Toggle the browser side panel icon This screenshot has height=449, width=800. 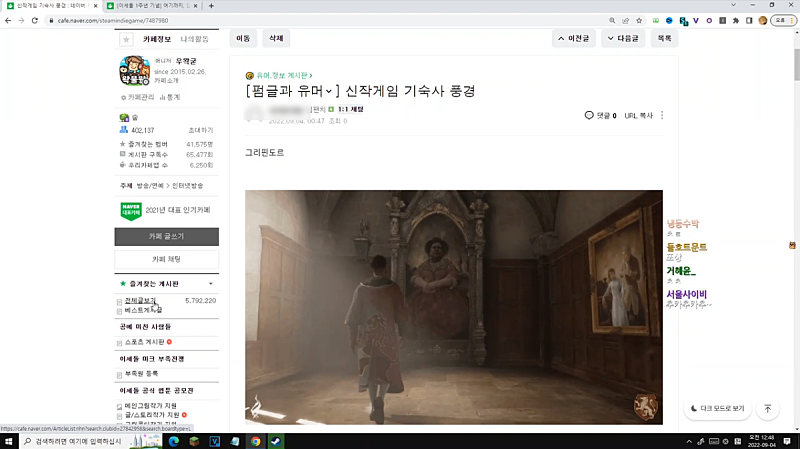pyautogui.click(x=749, y=20)
